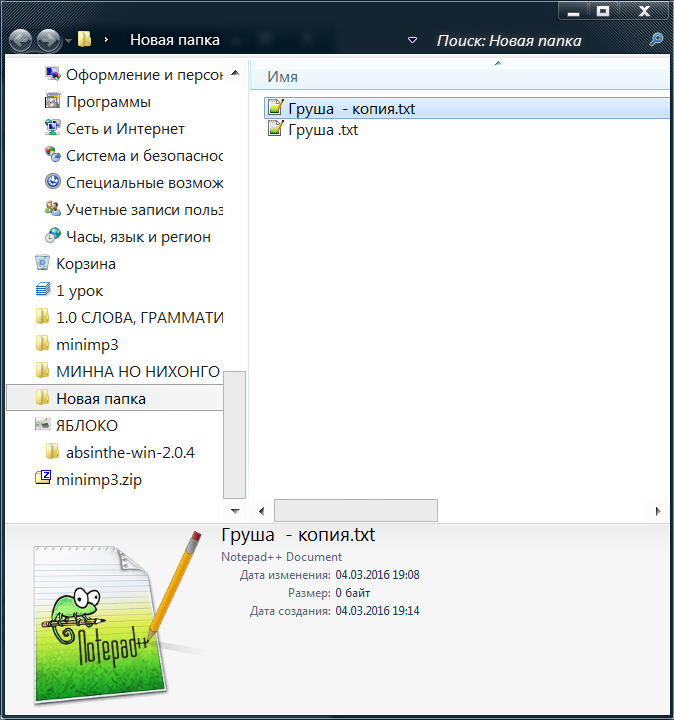674x720 pixels.
Task: Click the Forward navigation arrow button
Action: point(49,40)
